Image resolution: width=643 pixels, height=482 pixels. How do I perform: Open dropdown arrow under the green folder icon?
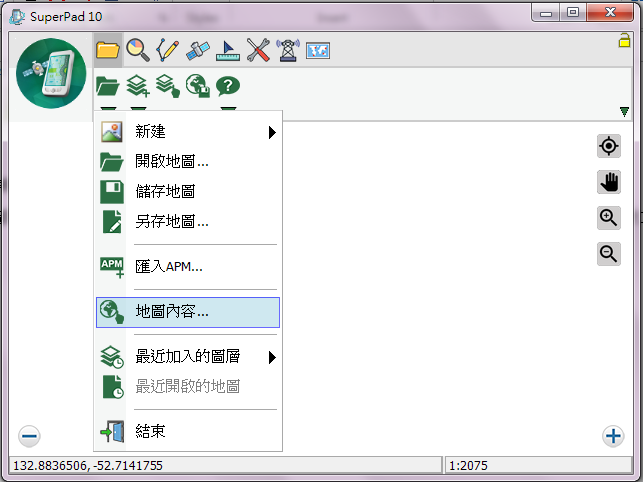point(108,109)
